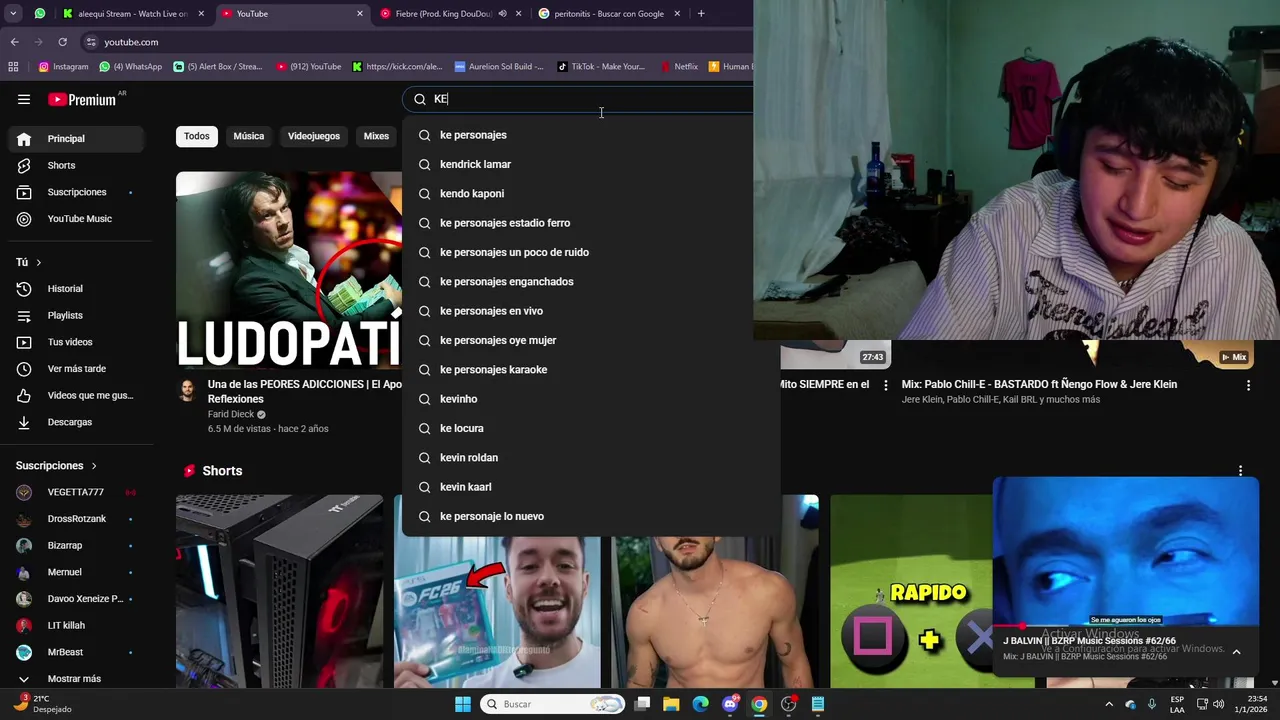Open Shorts from the sidebar
Screen dimensions: 1280x720
click(76, 165)
